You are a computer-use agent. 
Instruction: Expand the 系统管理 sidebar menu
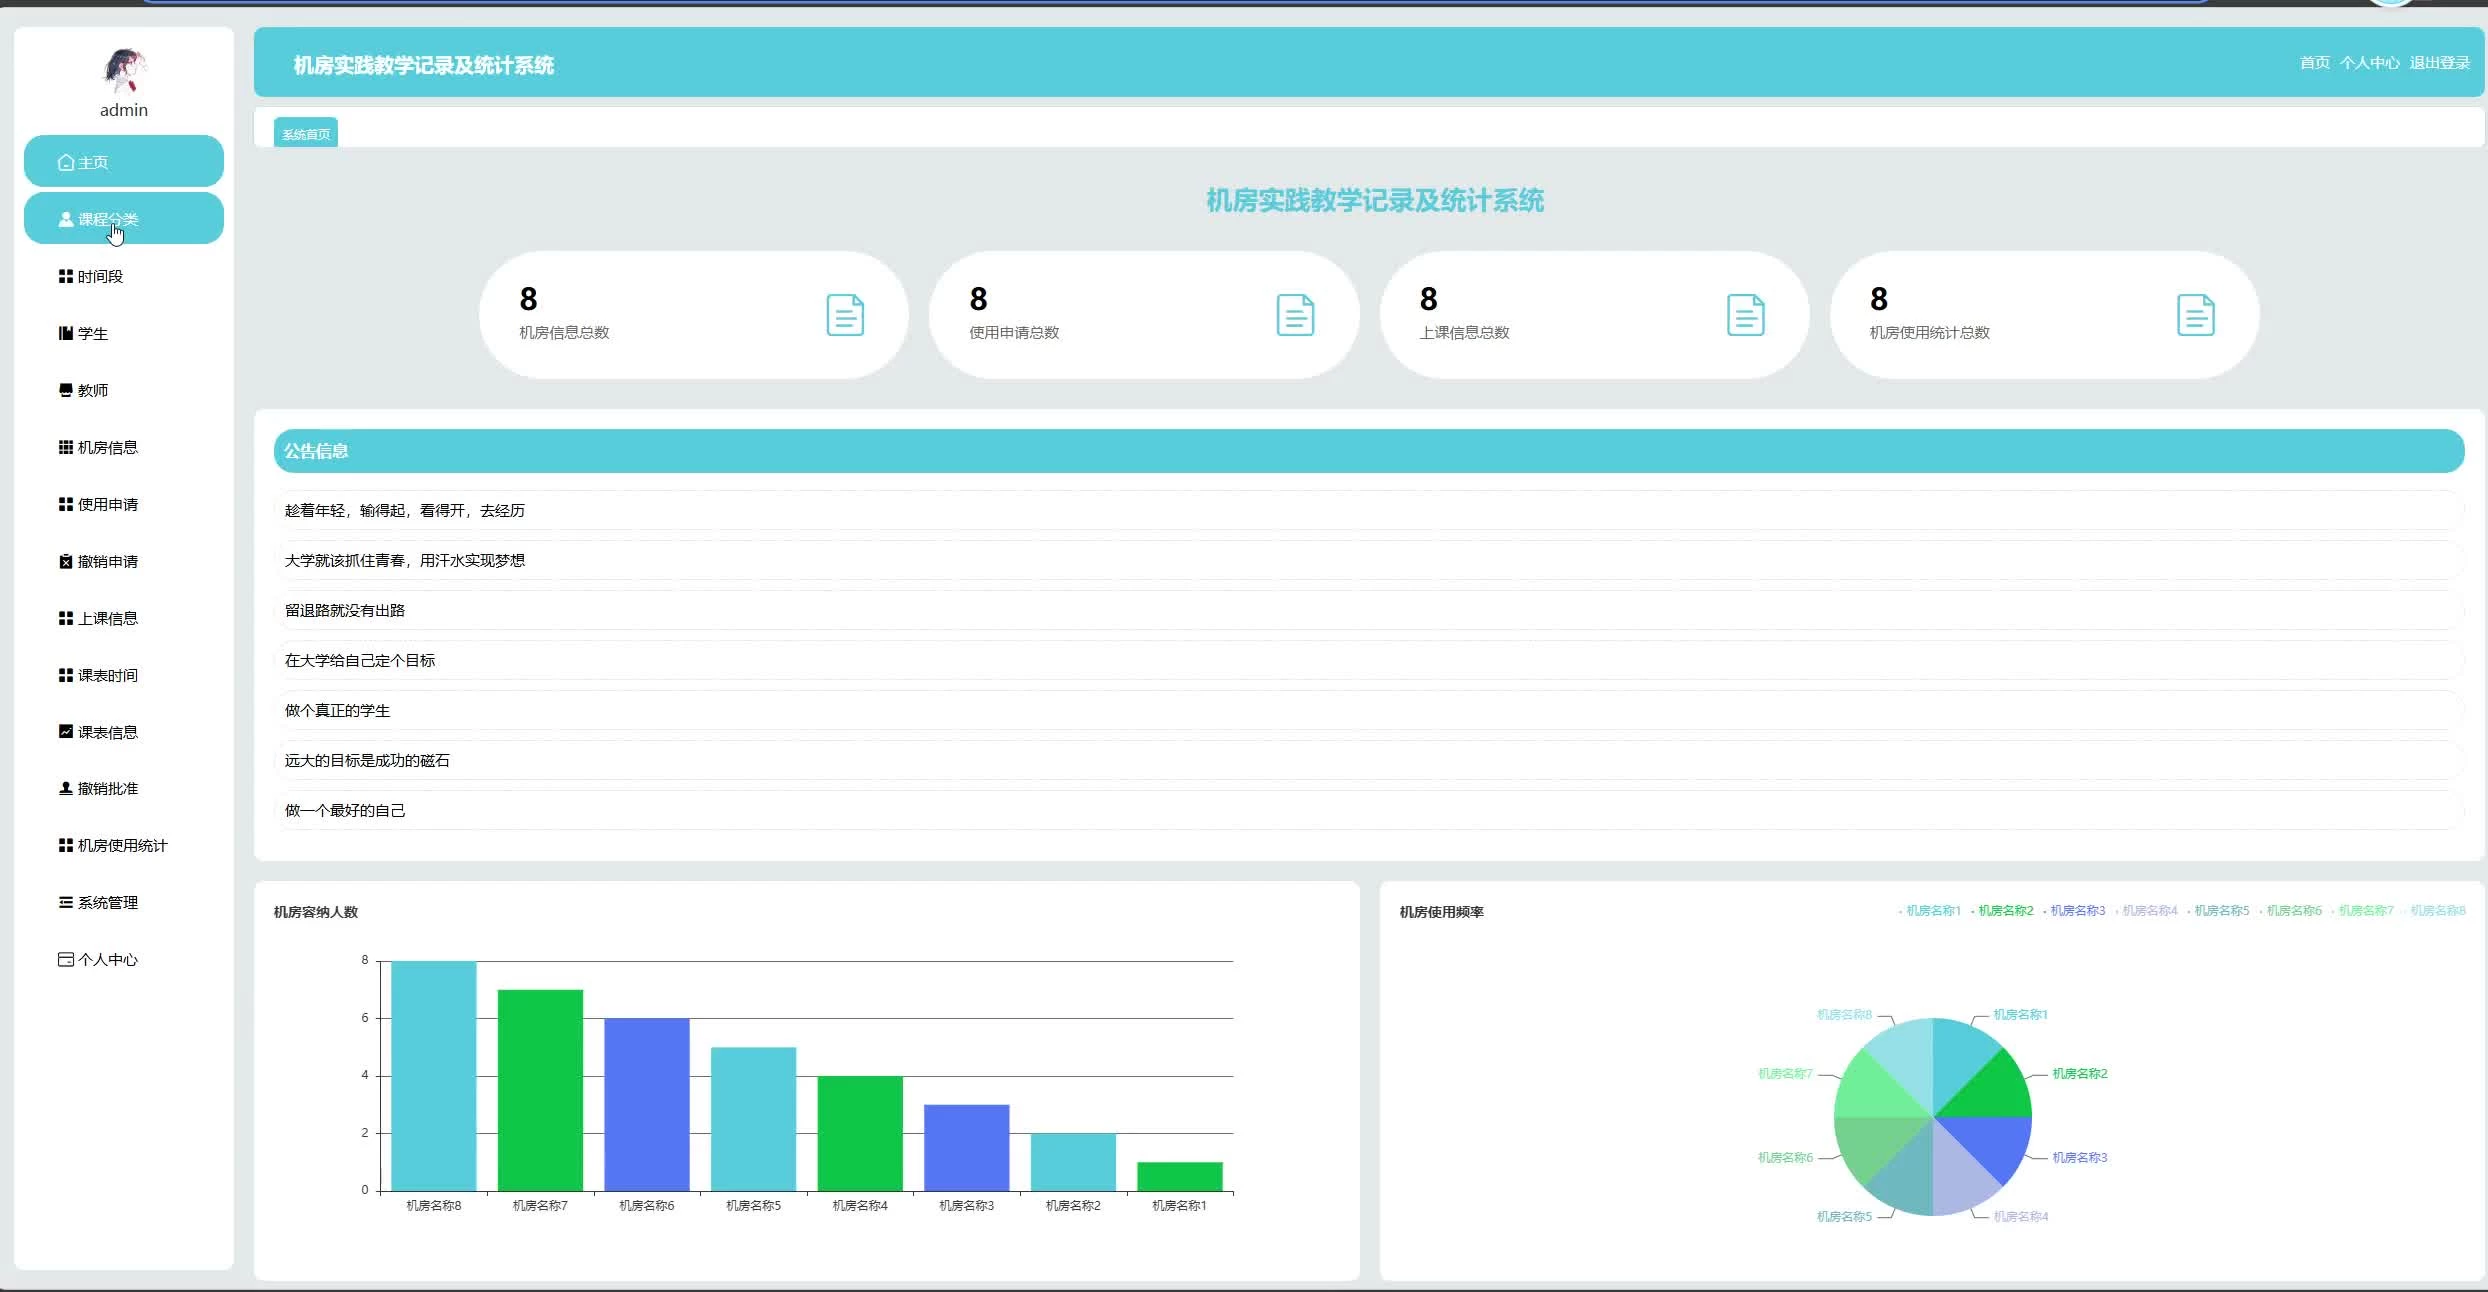tap(107, 903)
